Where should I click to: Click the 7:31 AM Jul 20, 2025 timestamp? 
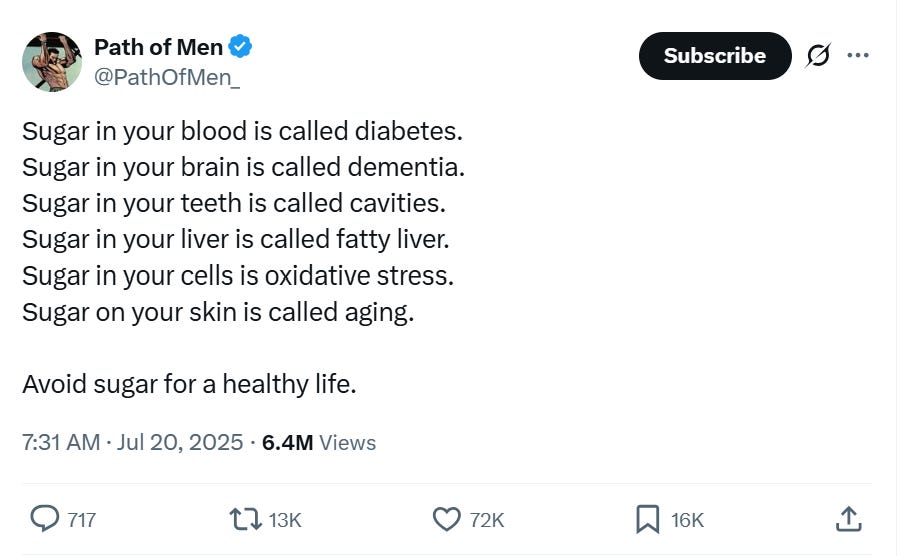pyautogui.click(x=132, y=442)
